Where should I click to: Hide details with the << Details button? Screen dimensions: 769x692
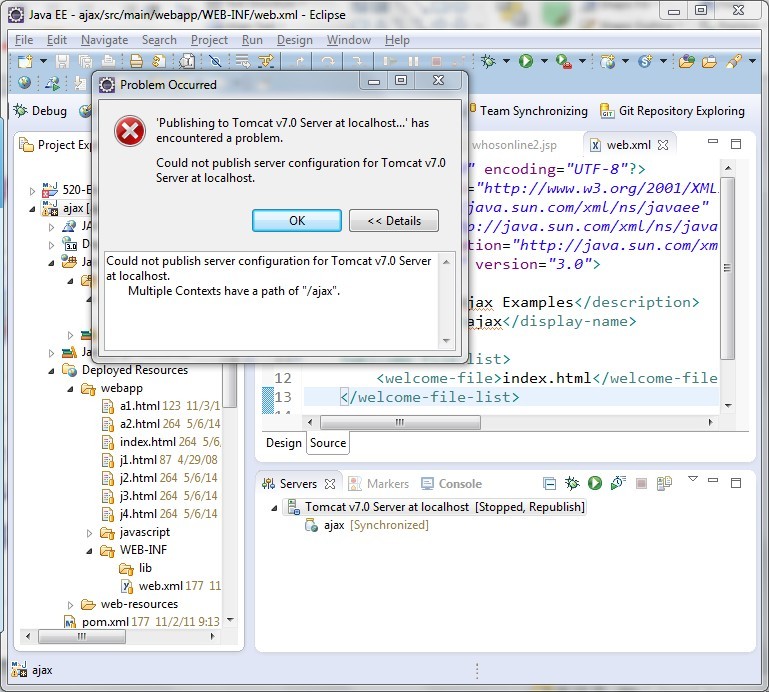click(393, 221)
